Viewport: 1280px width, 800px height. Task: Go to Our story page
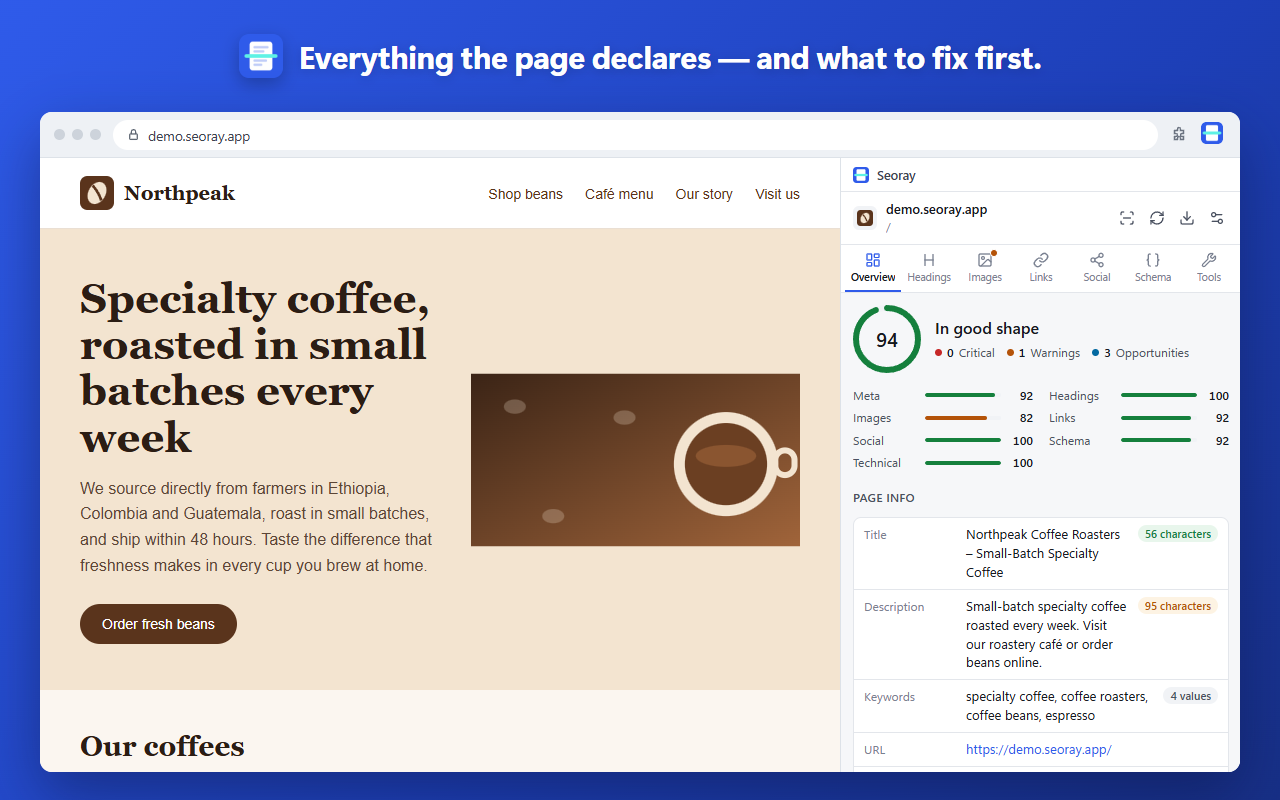click(x=704, y=194)
